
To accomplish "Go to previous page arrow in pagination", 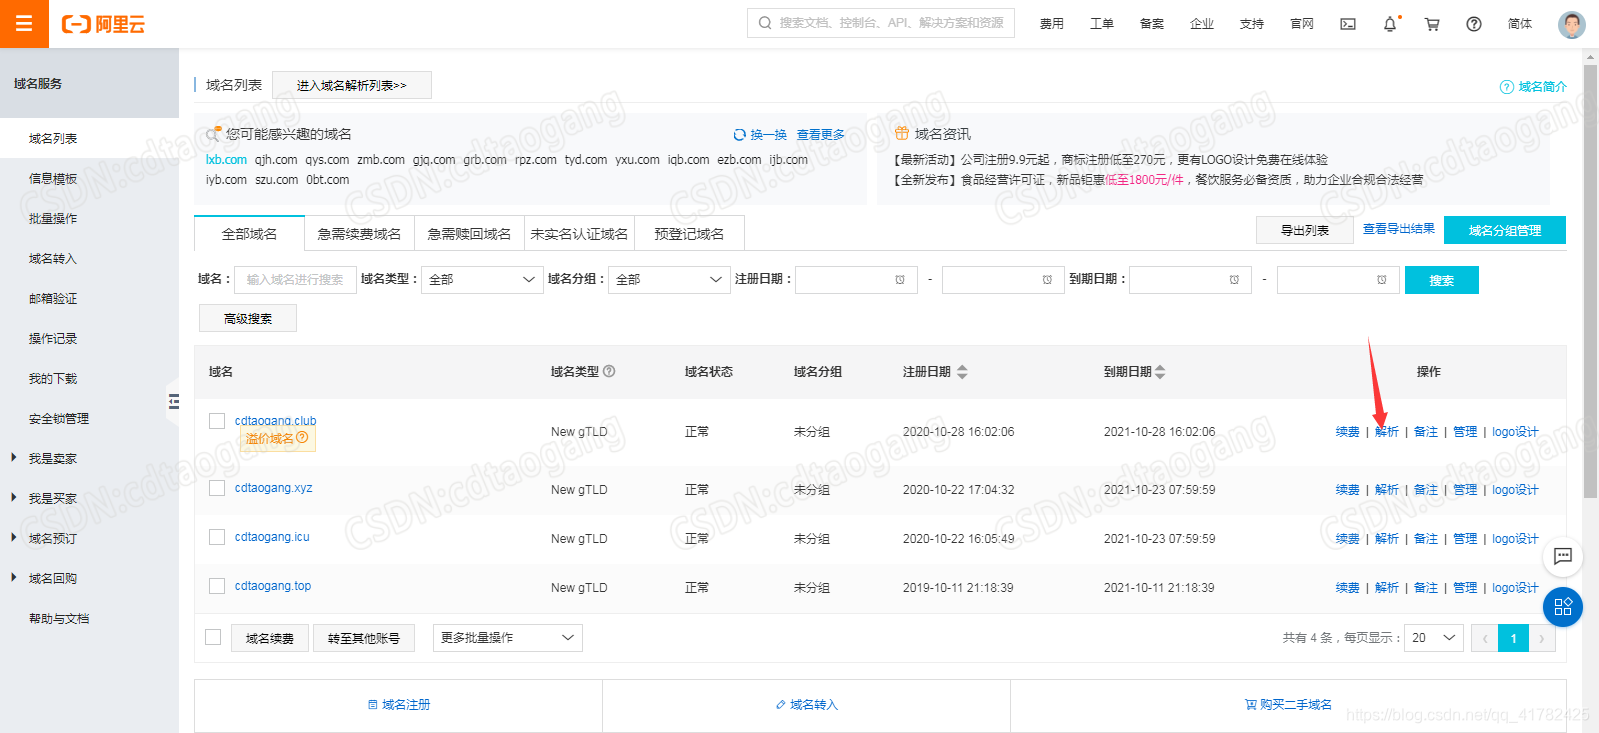I will click(x=1485, y=638).
